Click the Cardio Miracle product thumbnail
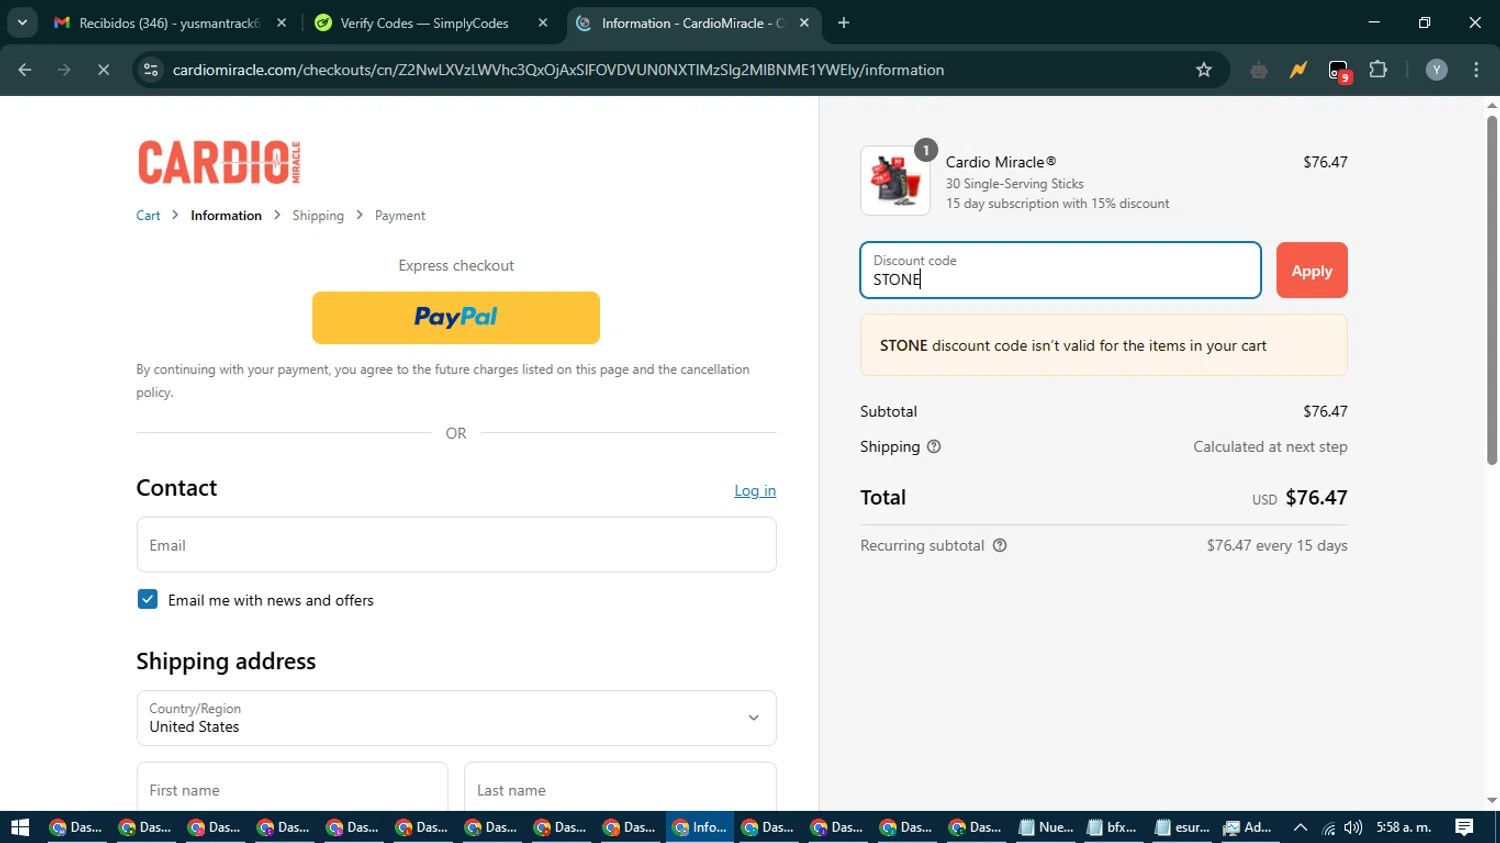The width and height of the screenshot is (1500, 843). click(x=895, y=181)
